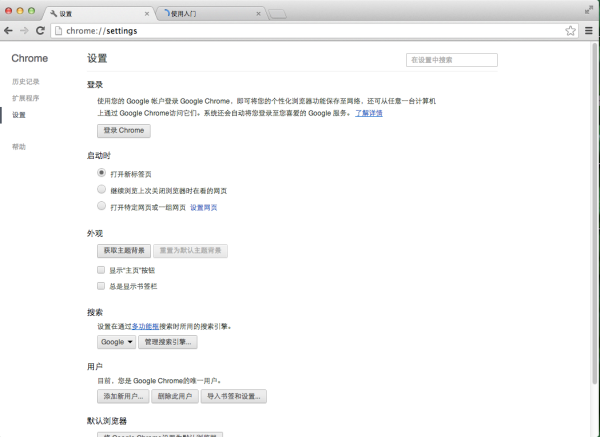Click the 外观 section heading

coord(95,233)
